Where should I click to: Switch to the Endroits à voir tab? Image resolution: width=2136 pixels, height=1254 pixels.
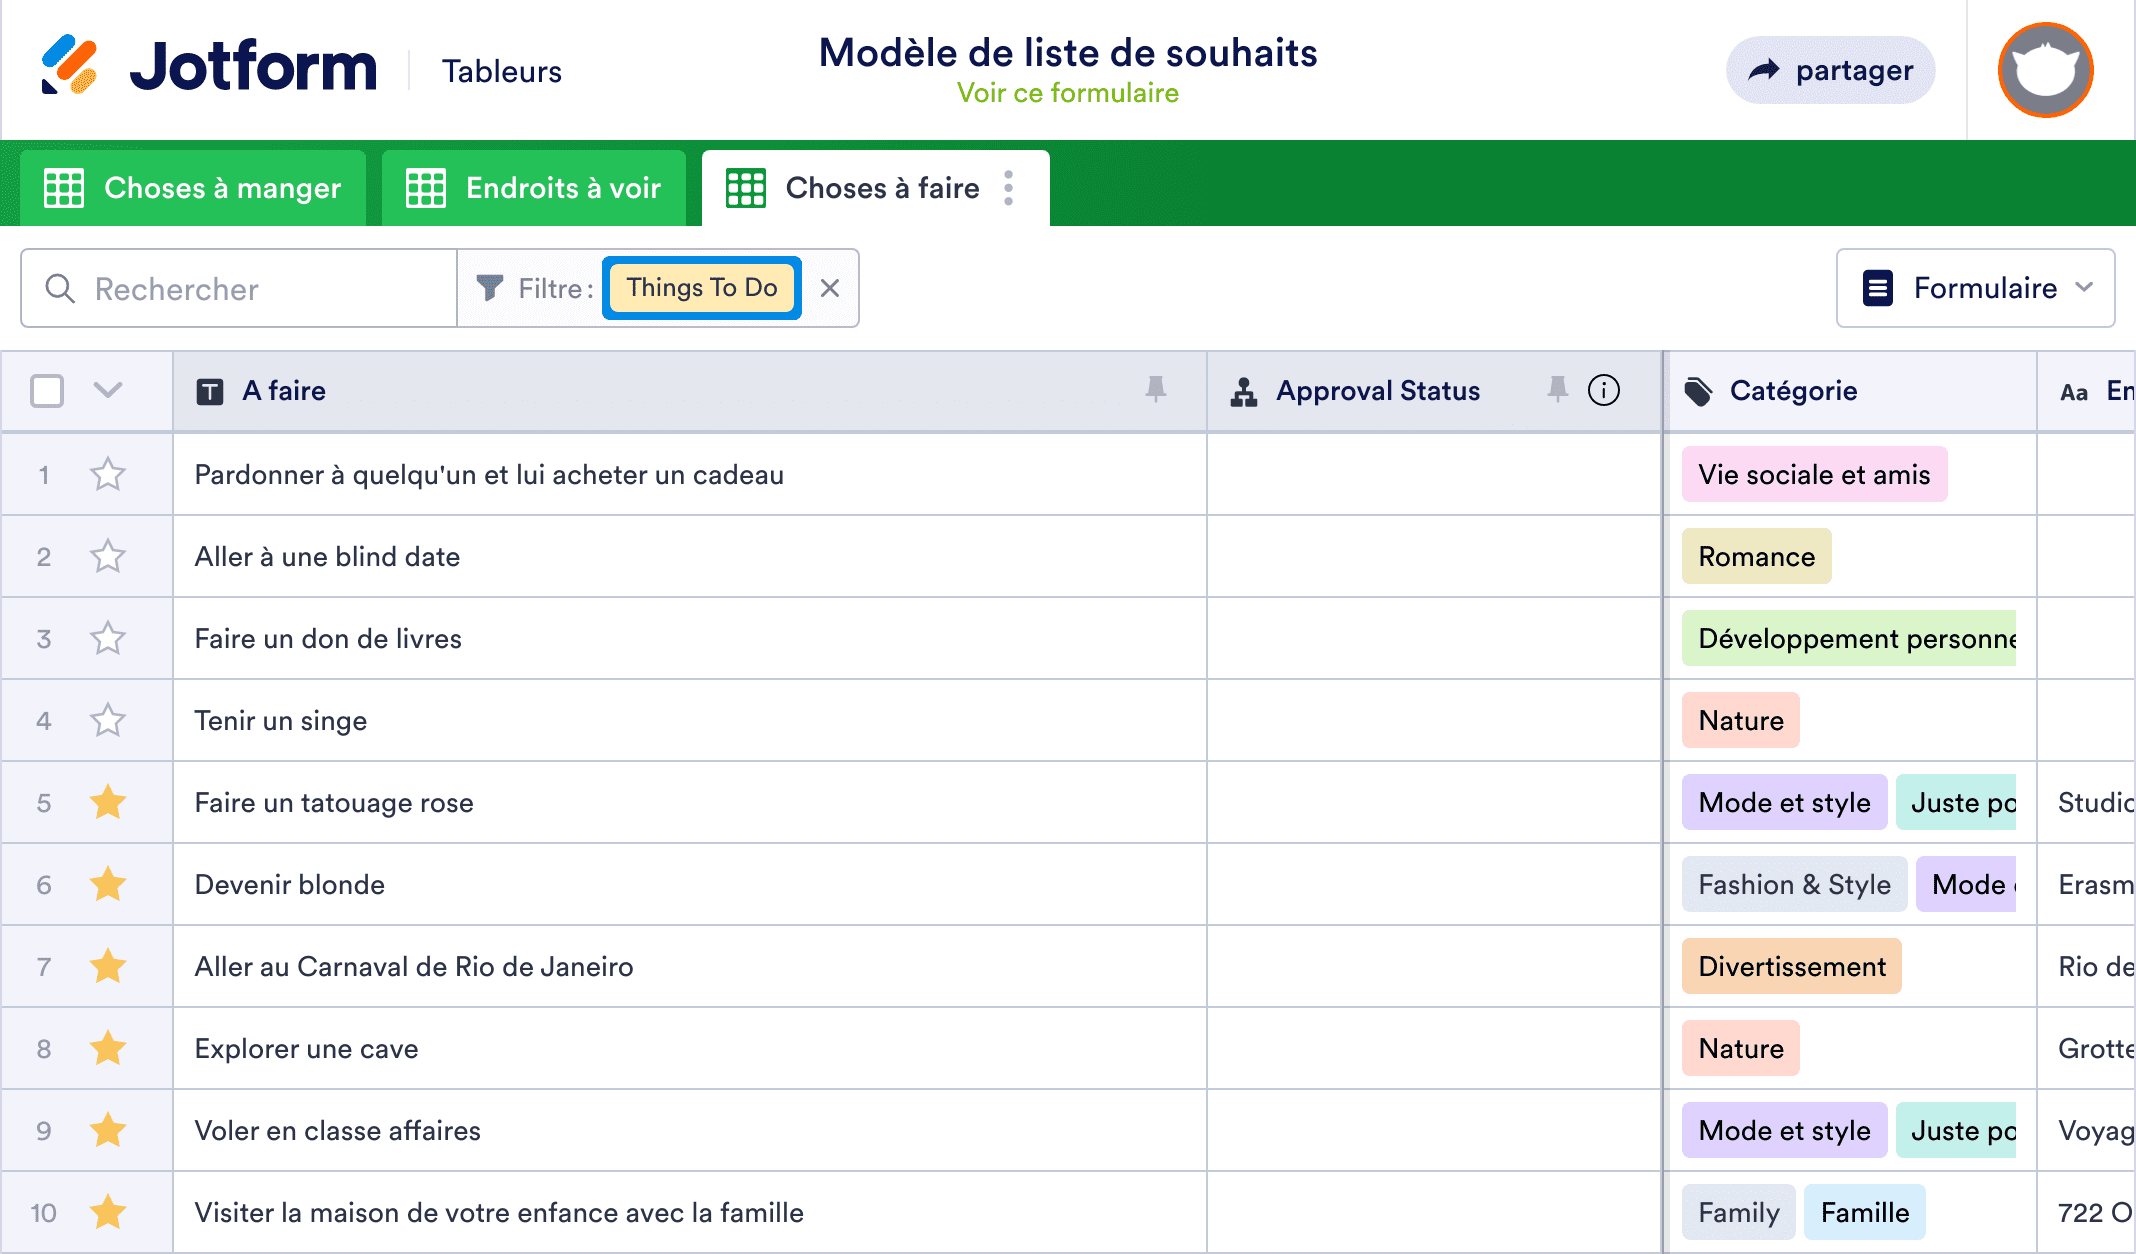(x=534, y=188)
